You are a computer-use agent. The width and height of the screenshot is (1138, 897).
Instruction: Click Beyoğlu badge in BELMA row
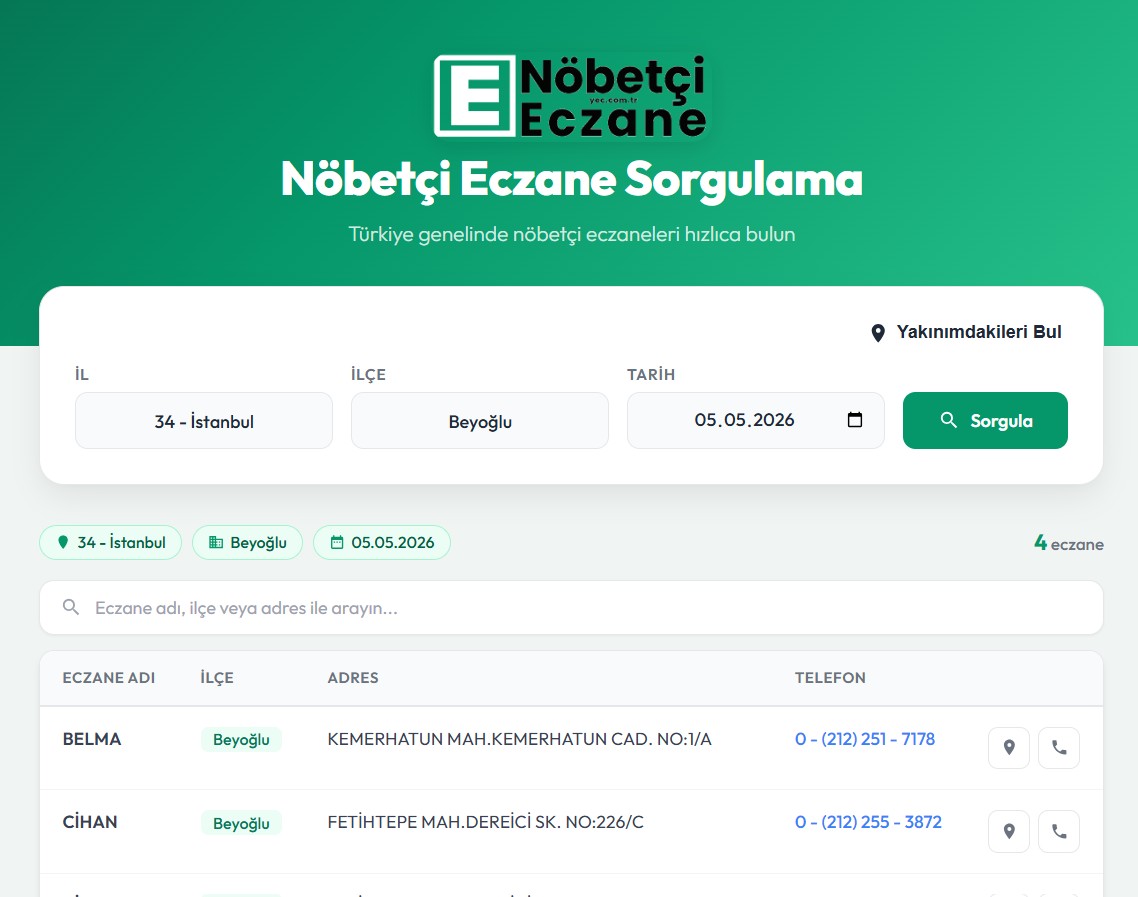point(241,740)
